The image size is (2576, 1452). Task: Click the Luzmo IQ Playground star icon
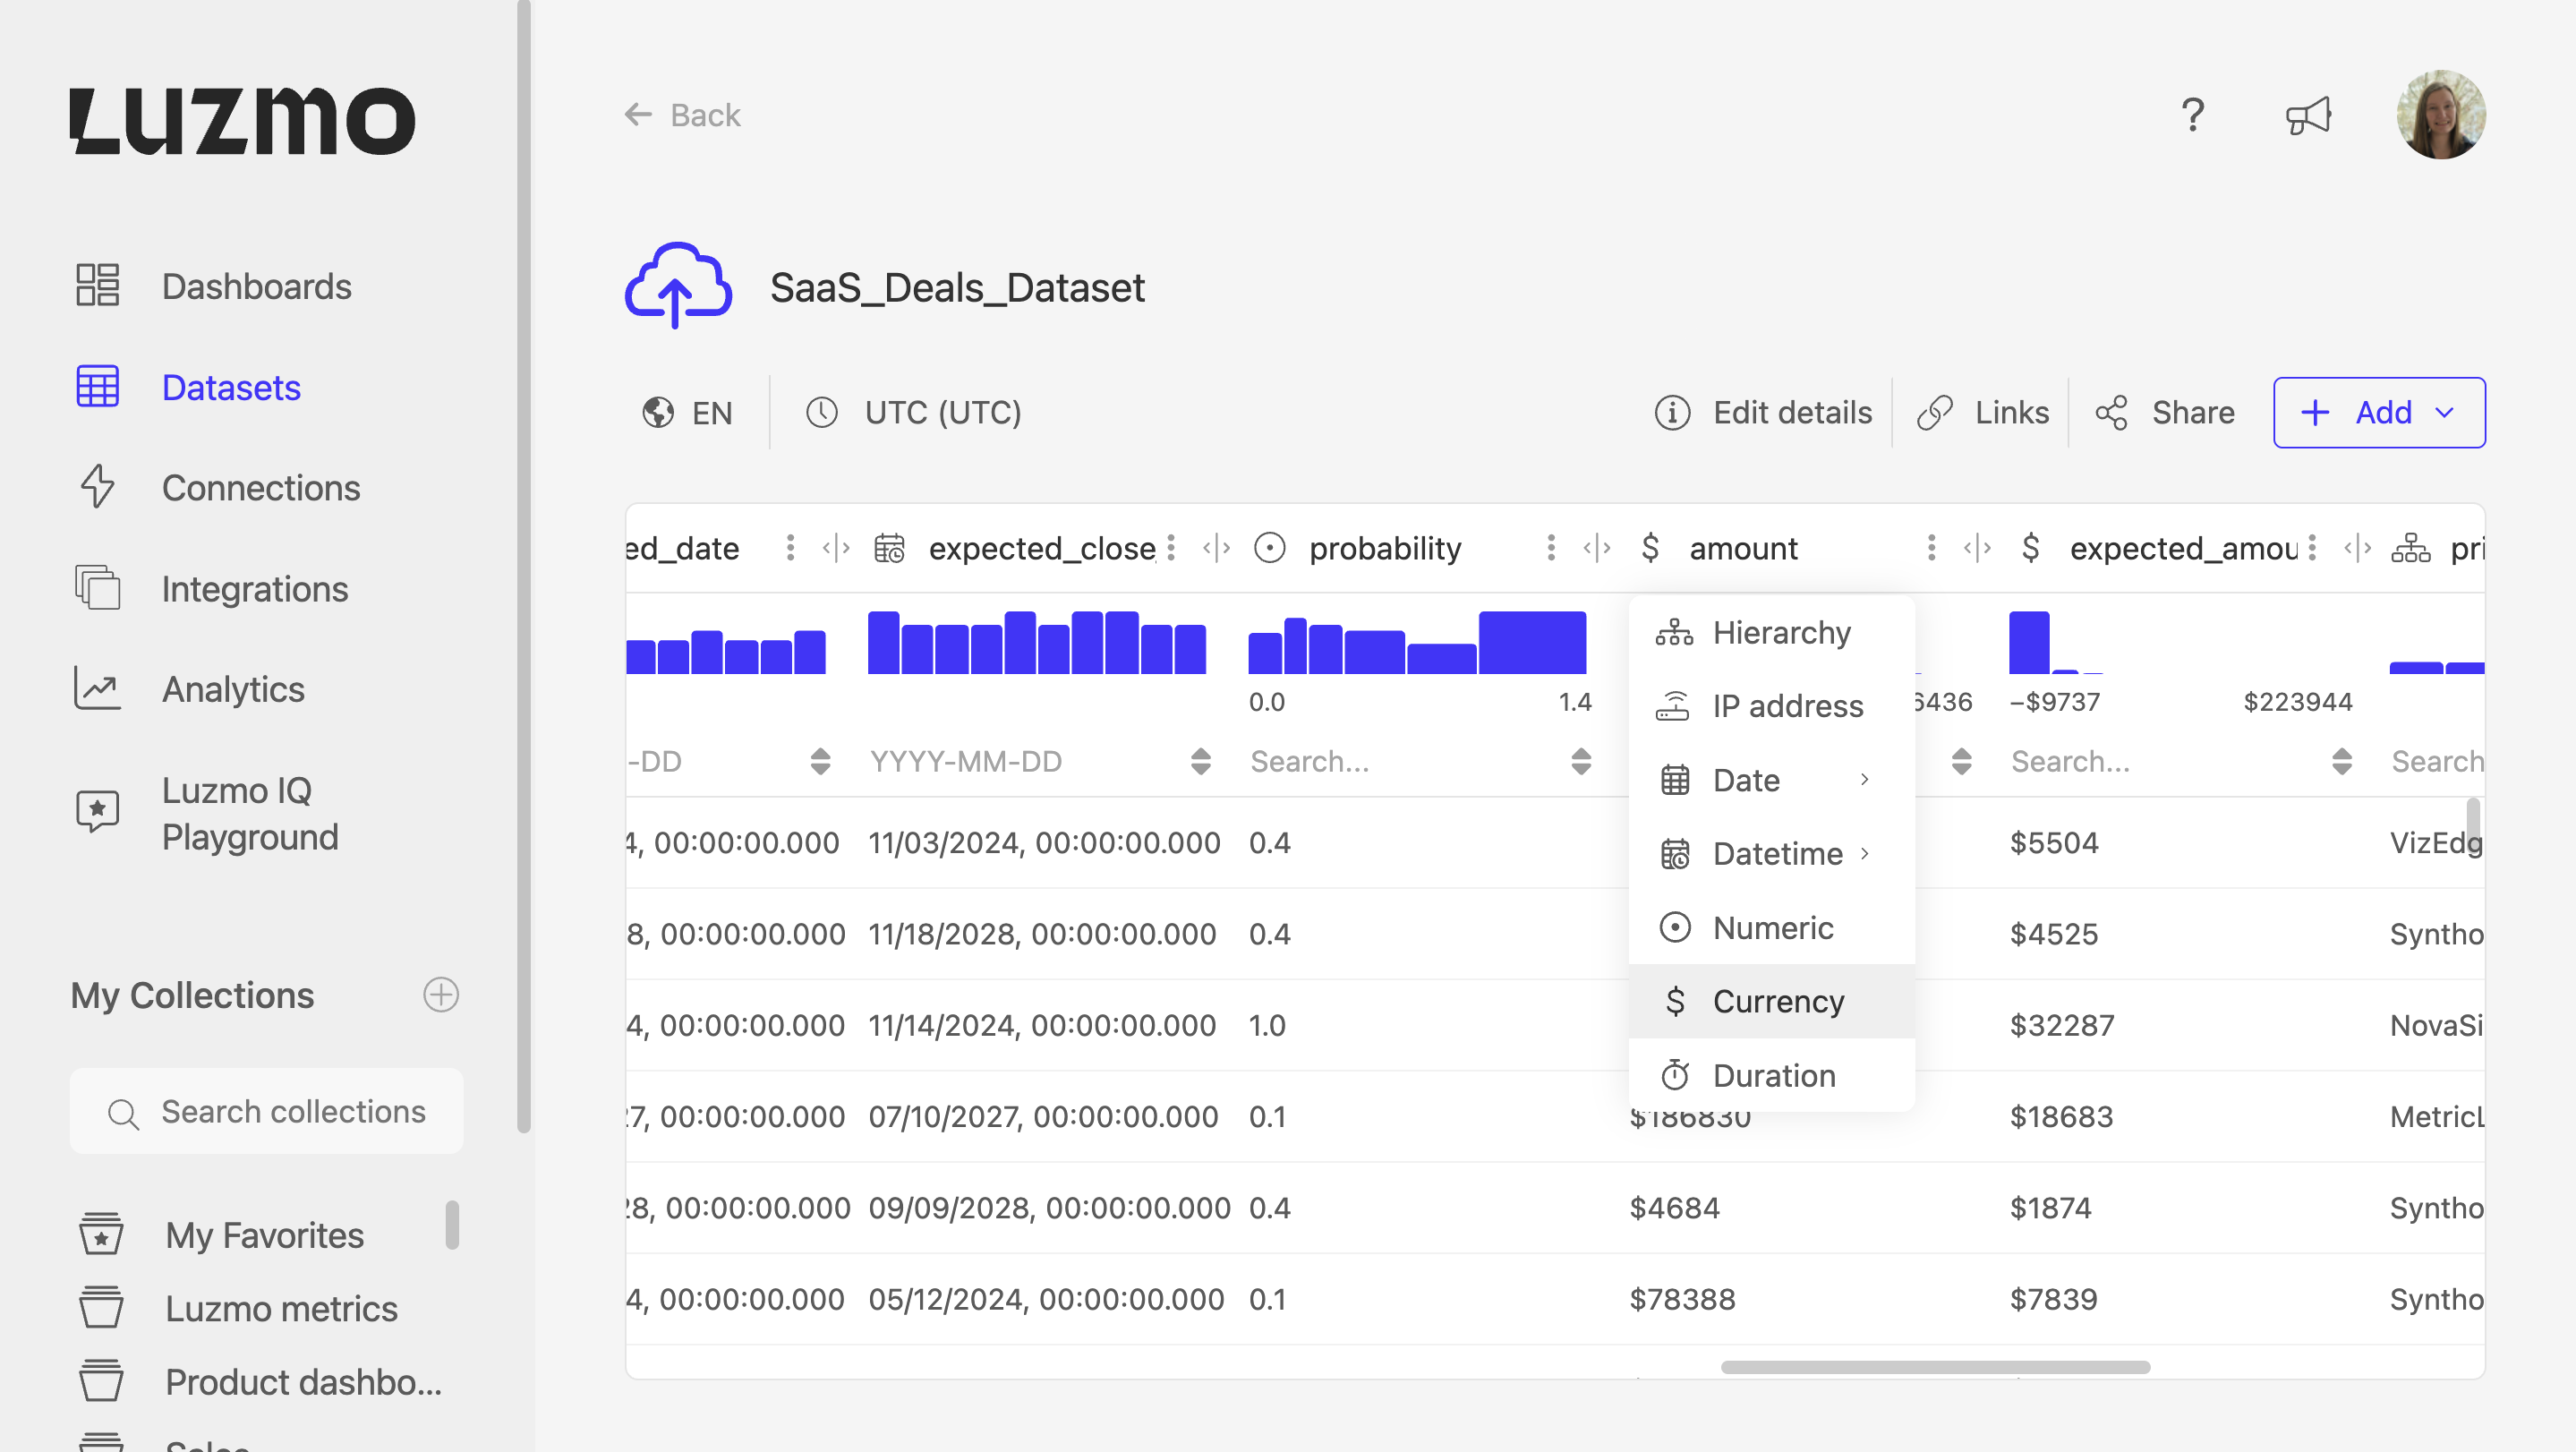click(x=98, y=812)
